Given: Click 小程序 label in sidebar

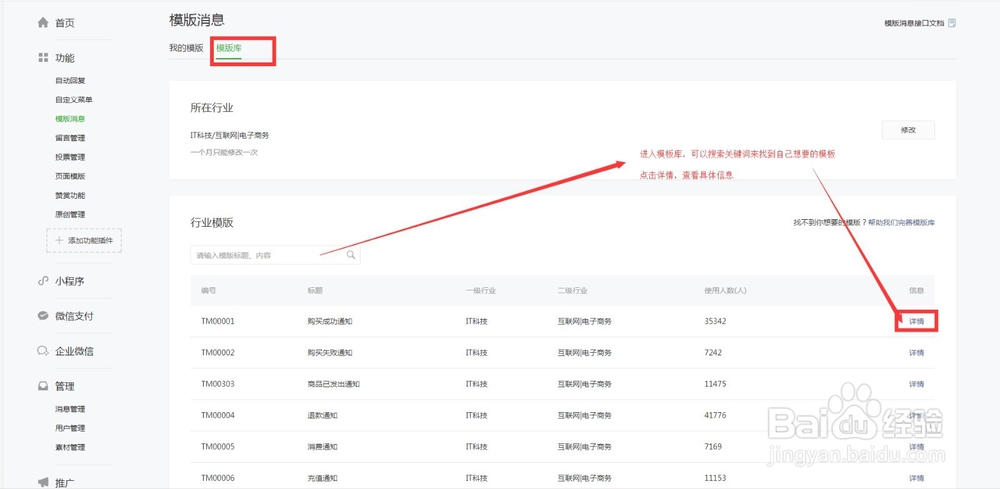Looking at the screenshot, I should 70,281.
